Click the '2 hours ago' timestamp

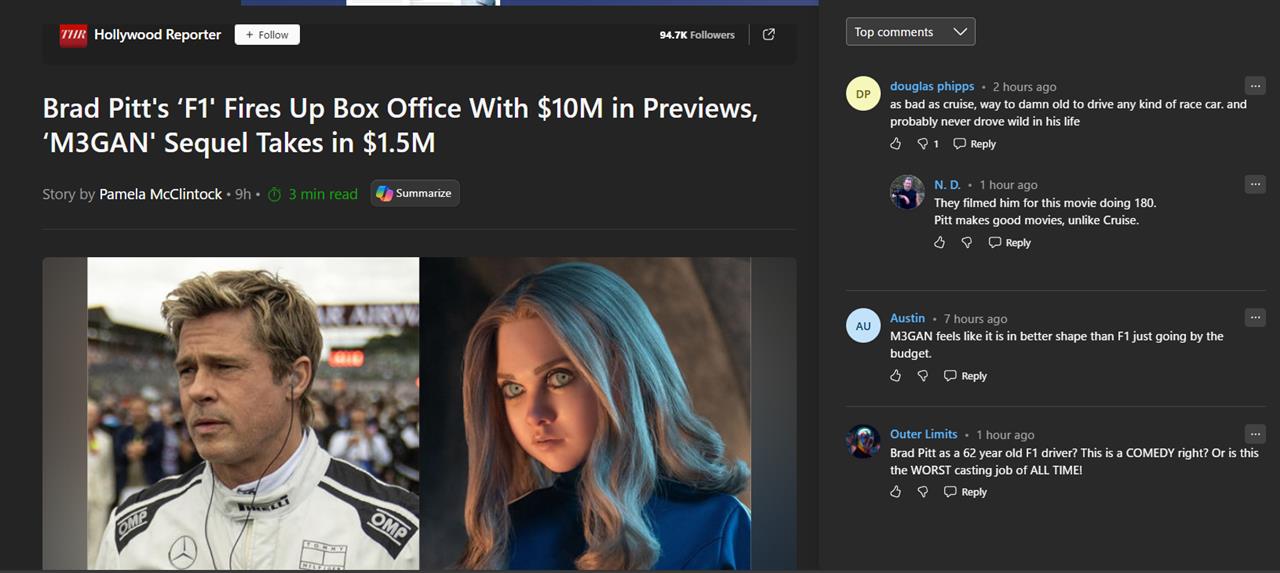(1024, 87)
